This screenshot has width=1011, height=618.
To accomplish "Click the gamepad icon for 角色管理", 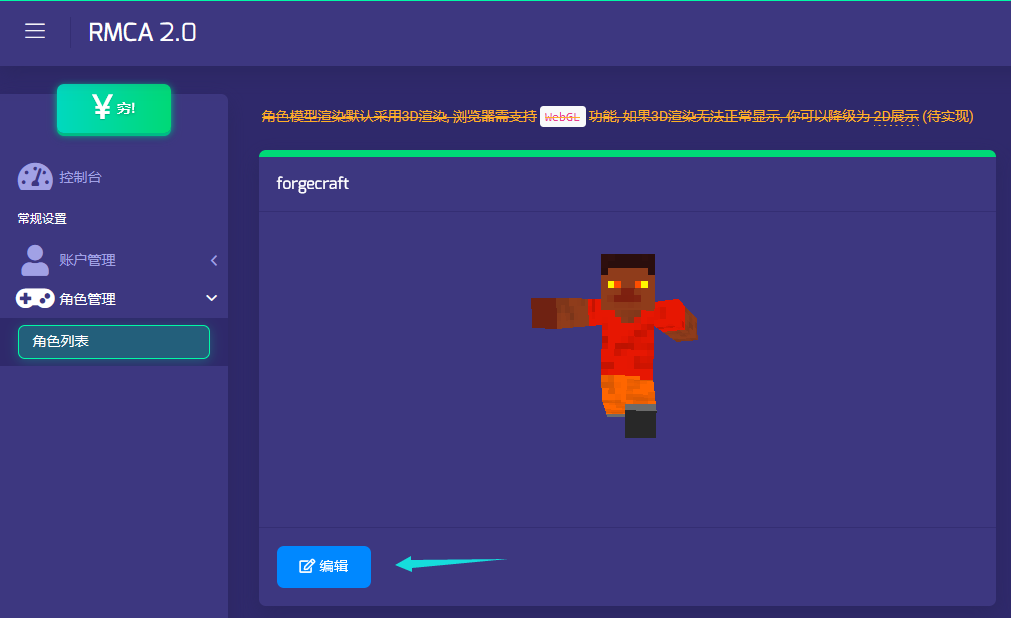I will (x=35, y=298).
